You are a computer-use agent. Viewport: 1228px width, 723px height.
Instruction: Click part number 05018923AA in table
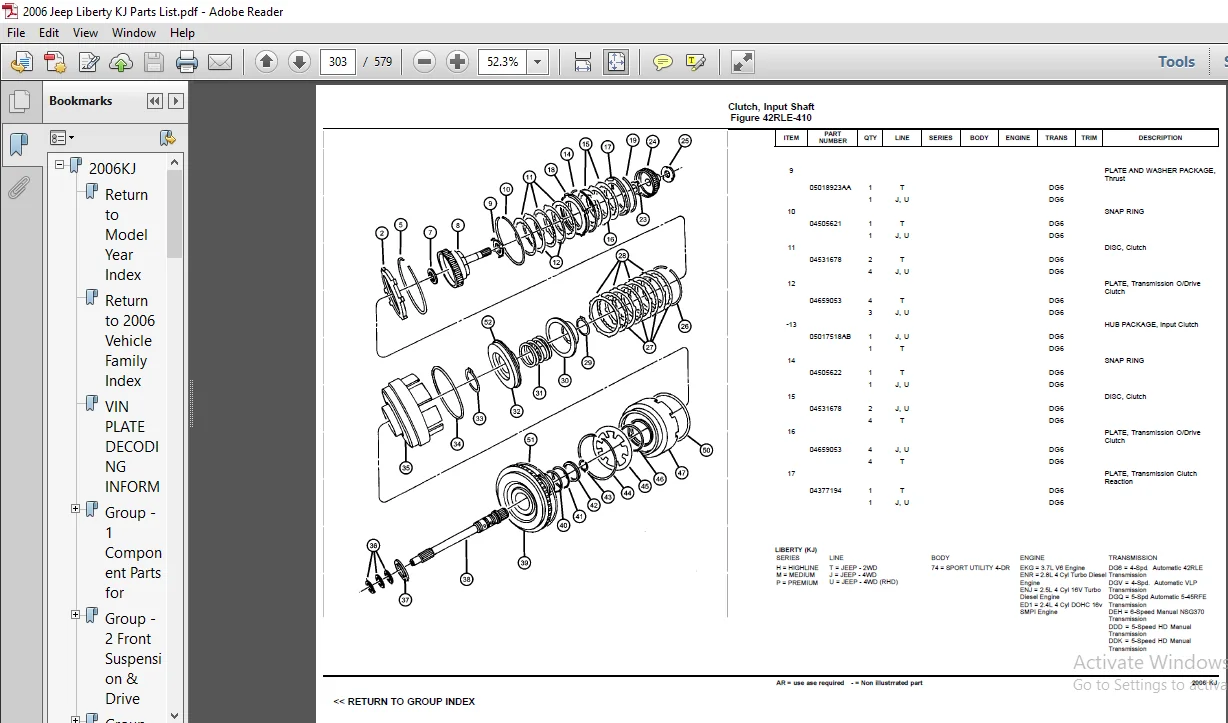click(830, 187)
